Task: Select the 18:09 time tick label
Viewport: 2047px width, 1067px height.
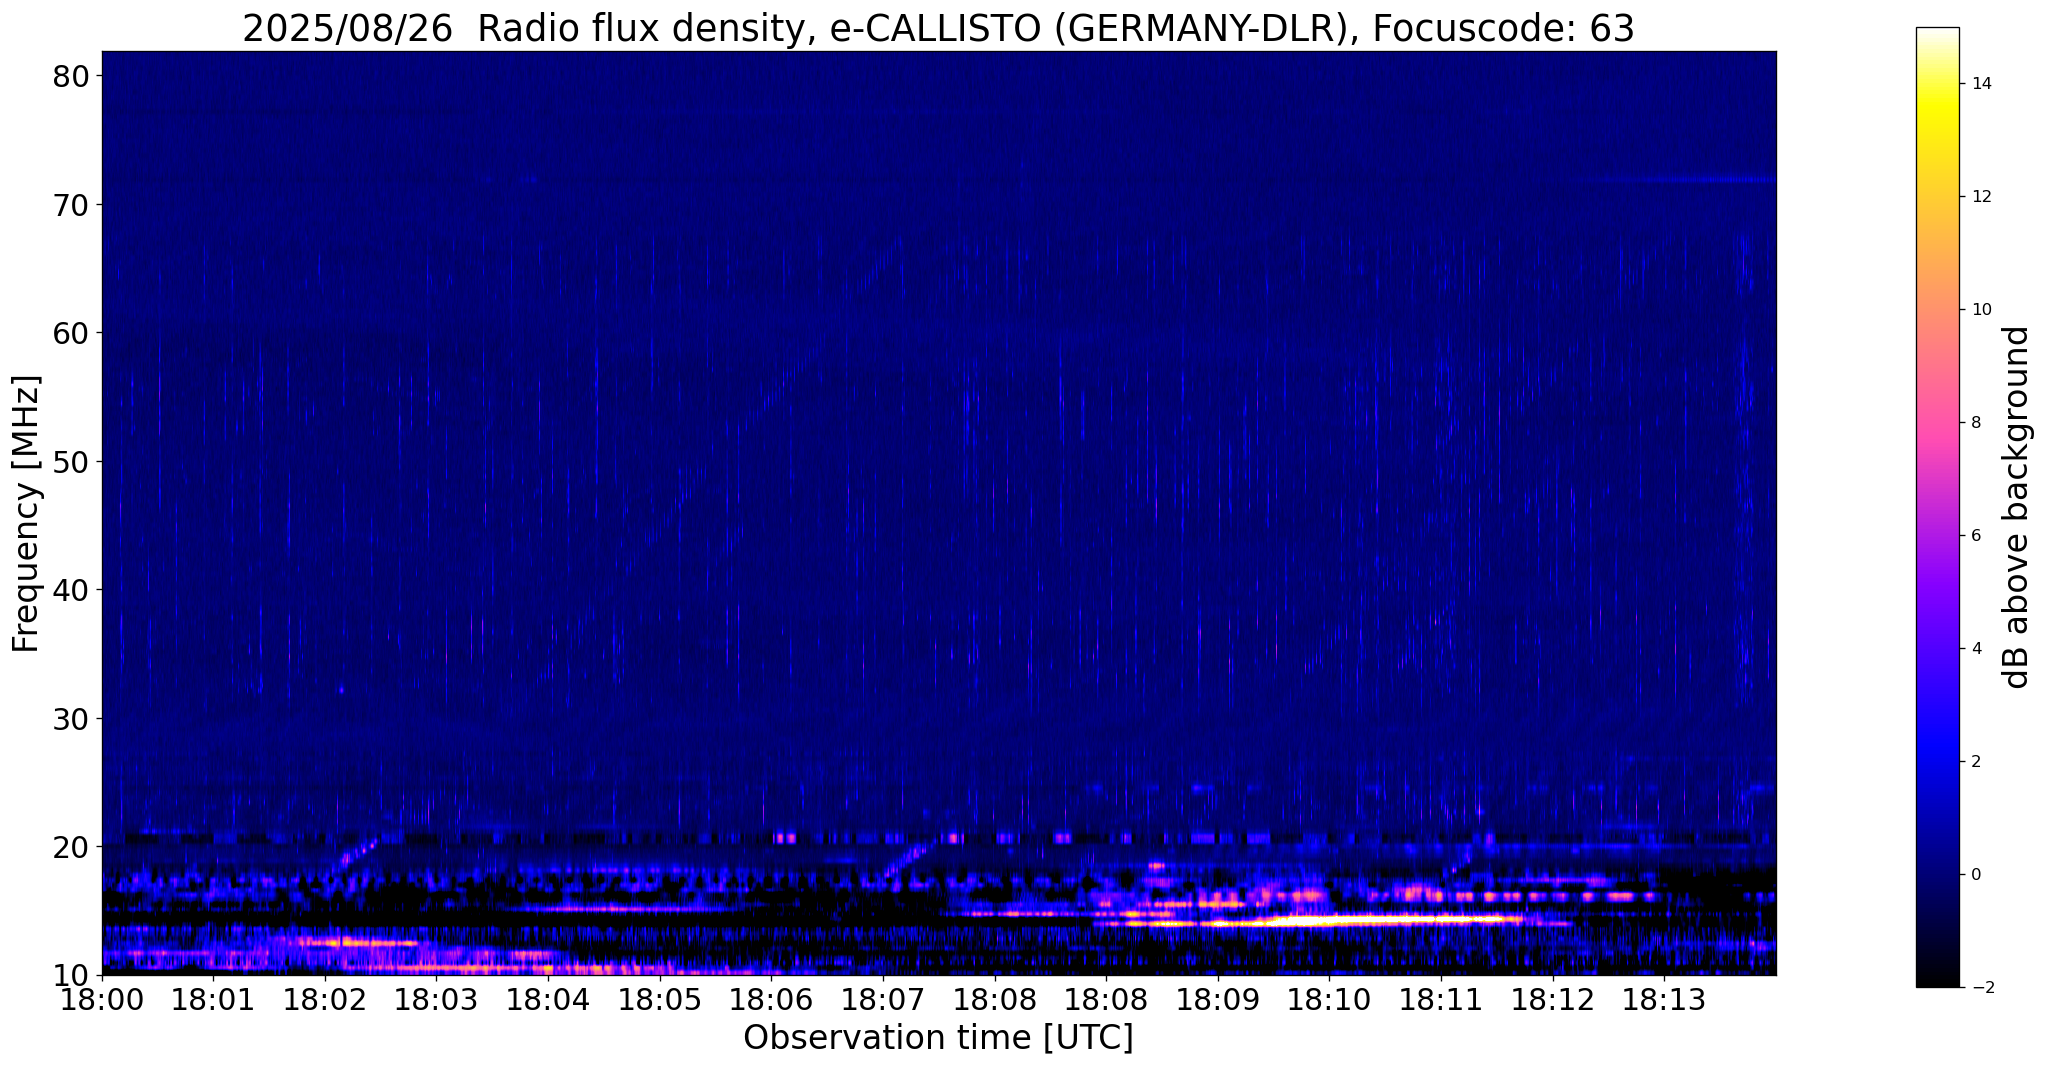Action: [x=1218, y=998]
